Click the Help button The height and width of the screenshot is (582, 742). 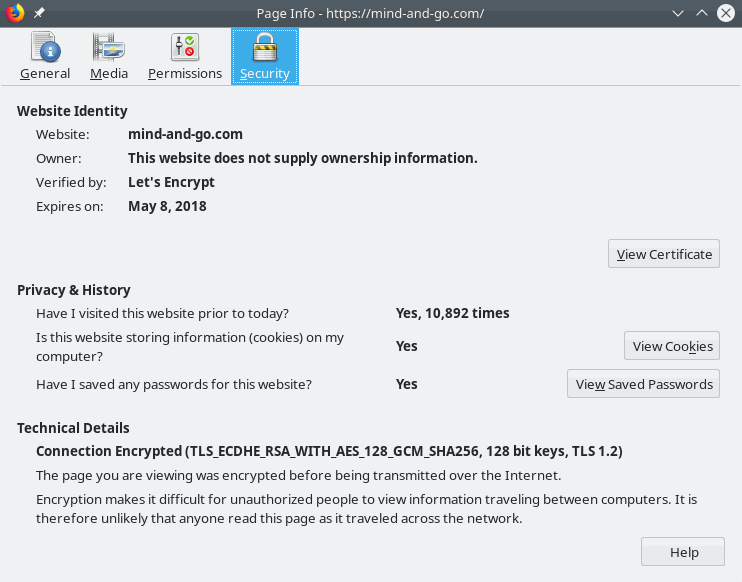[683, 552]
